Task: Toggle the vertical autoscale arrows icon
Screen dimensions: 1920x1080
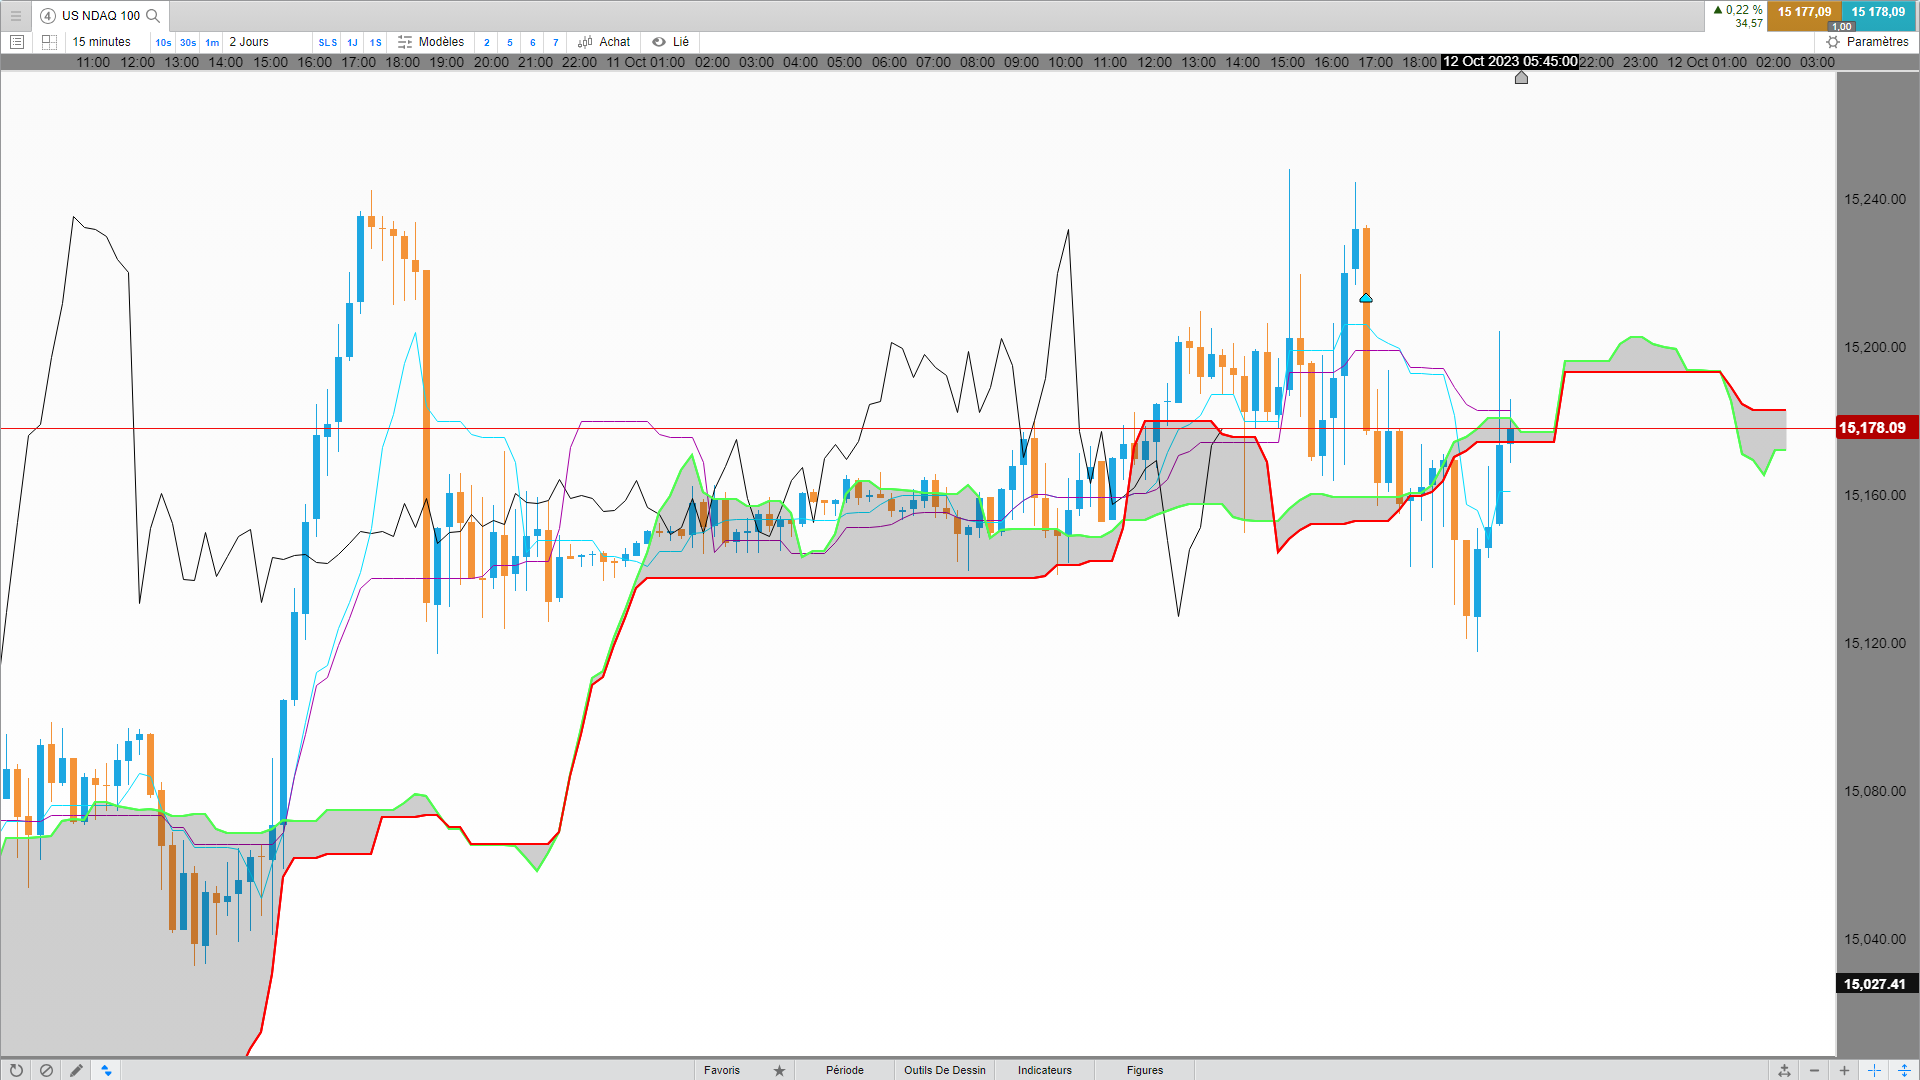Action: pos(1904,1070)
